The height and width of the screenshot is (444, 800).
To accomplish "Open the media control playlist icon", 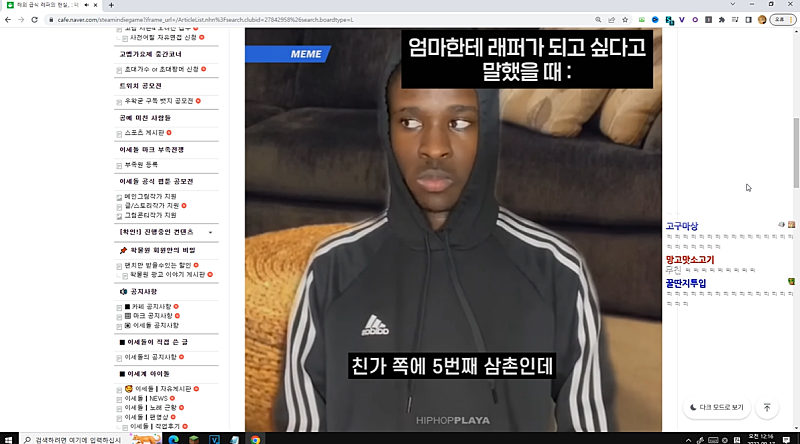I will 735,20.
